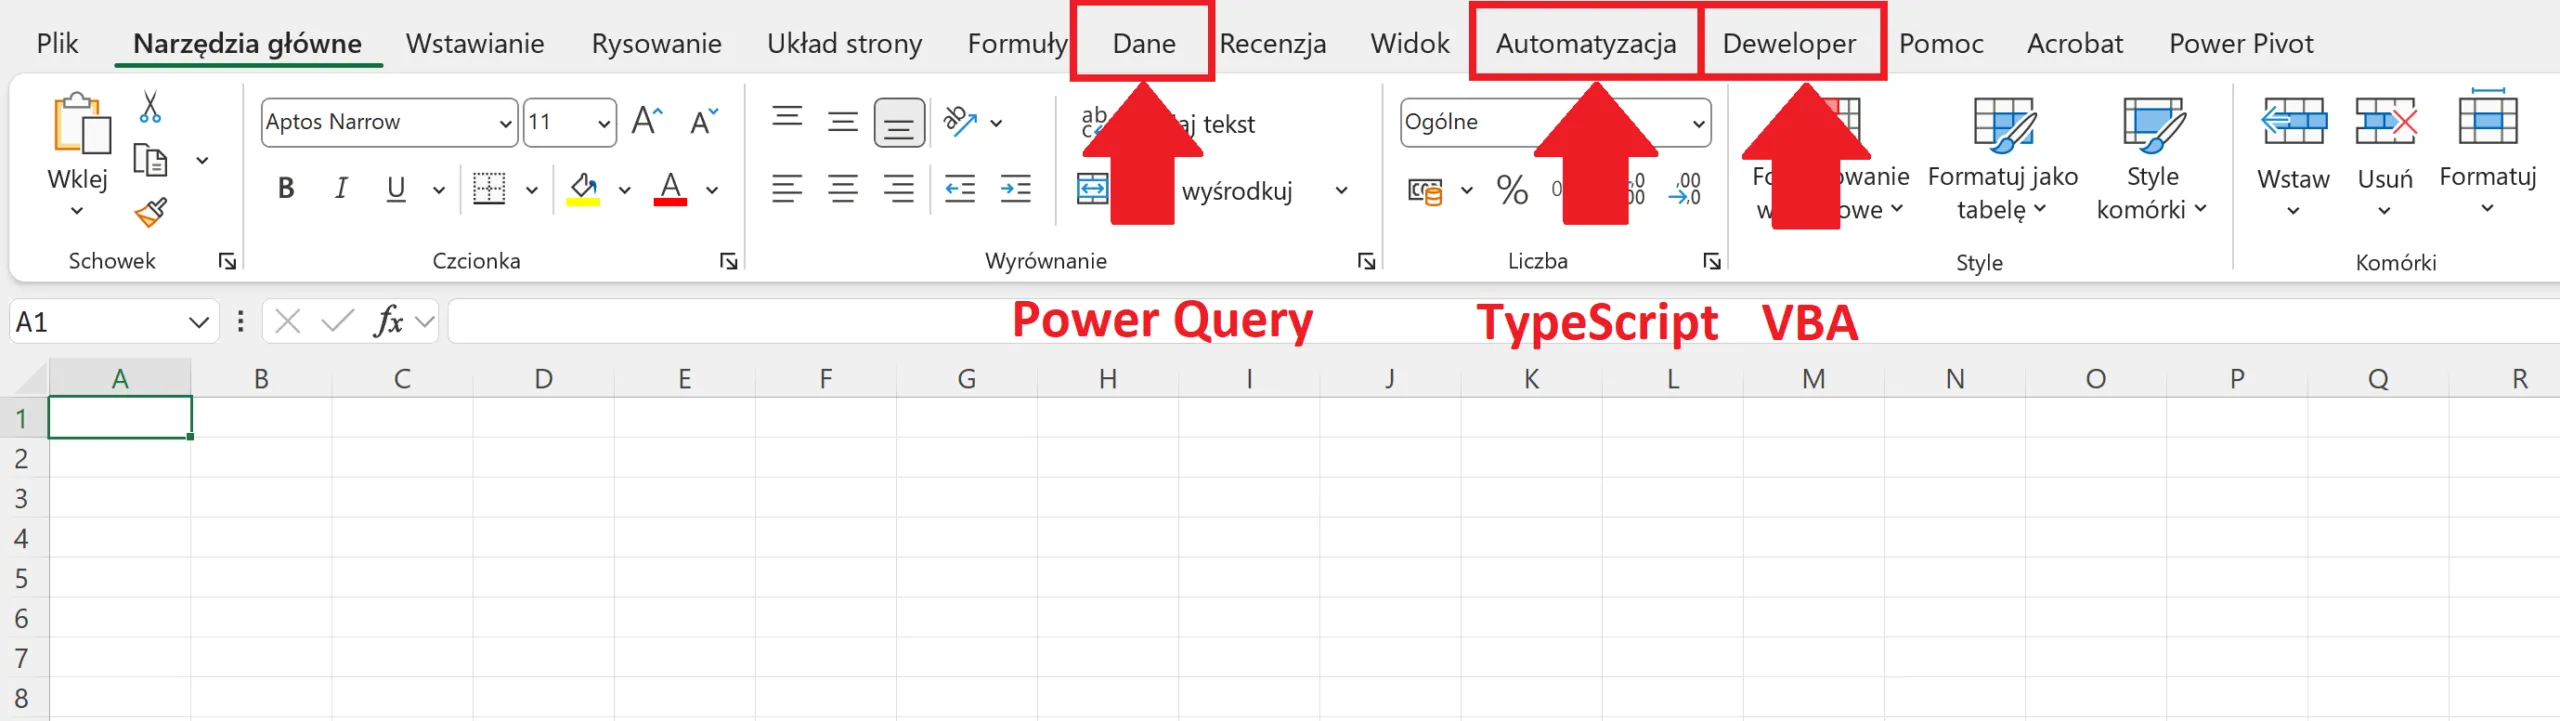Toggle bottom vertical alignment button

[898, 123]
